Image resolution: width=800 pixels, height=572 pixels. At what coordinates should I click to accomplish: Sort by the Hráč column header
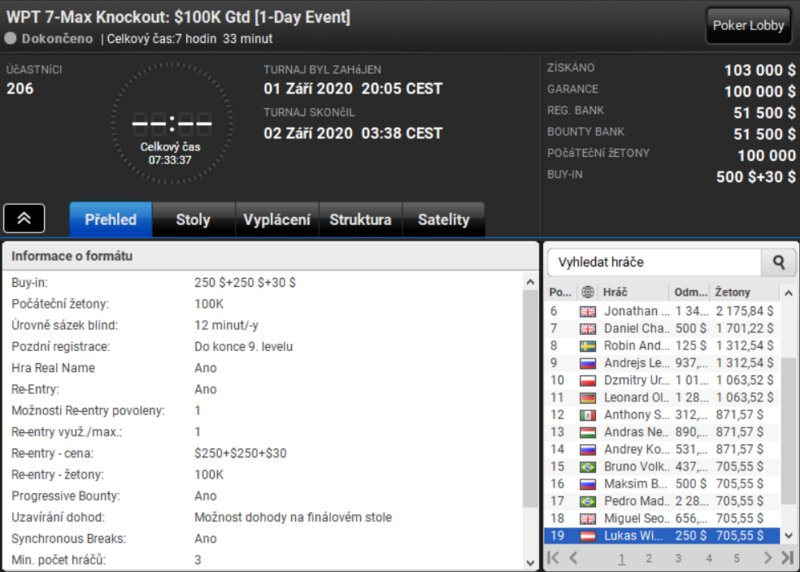click(x=633, y=292)
